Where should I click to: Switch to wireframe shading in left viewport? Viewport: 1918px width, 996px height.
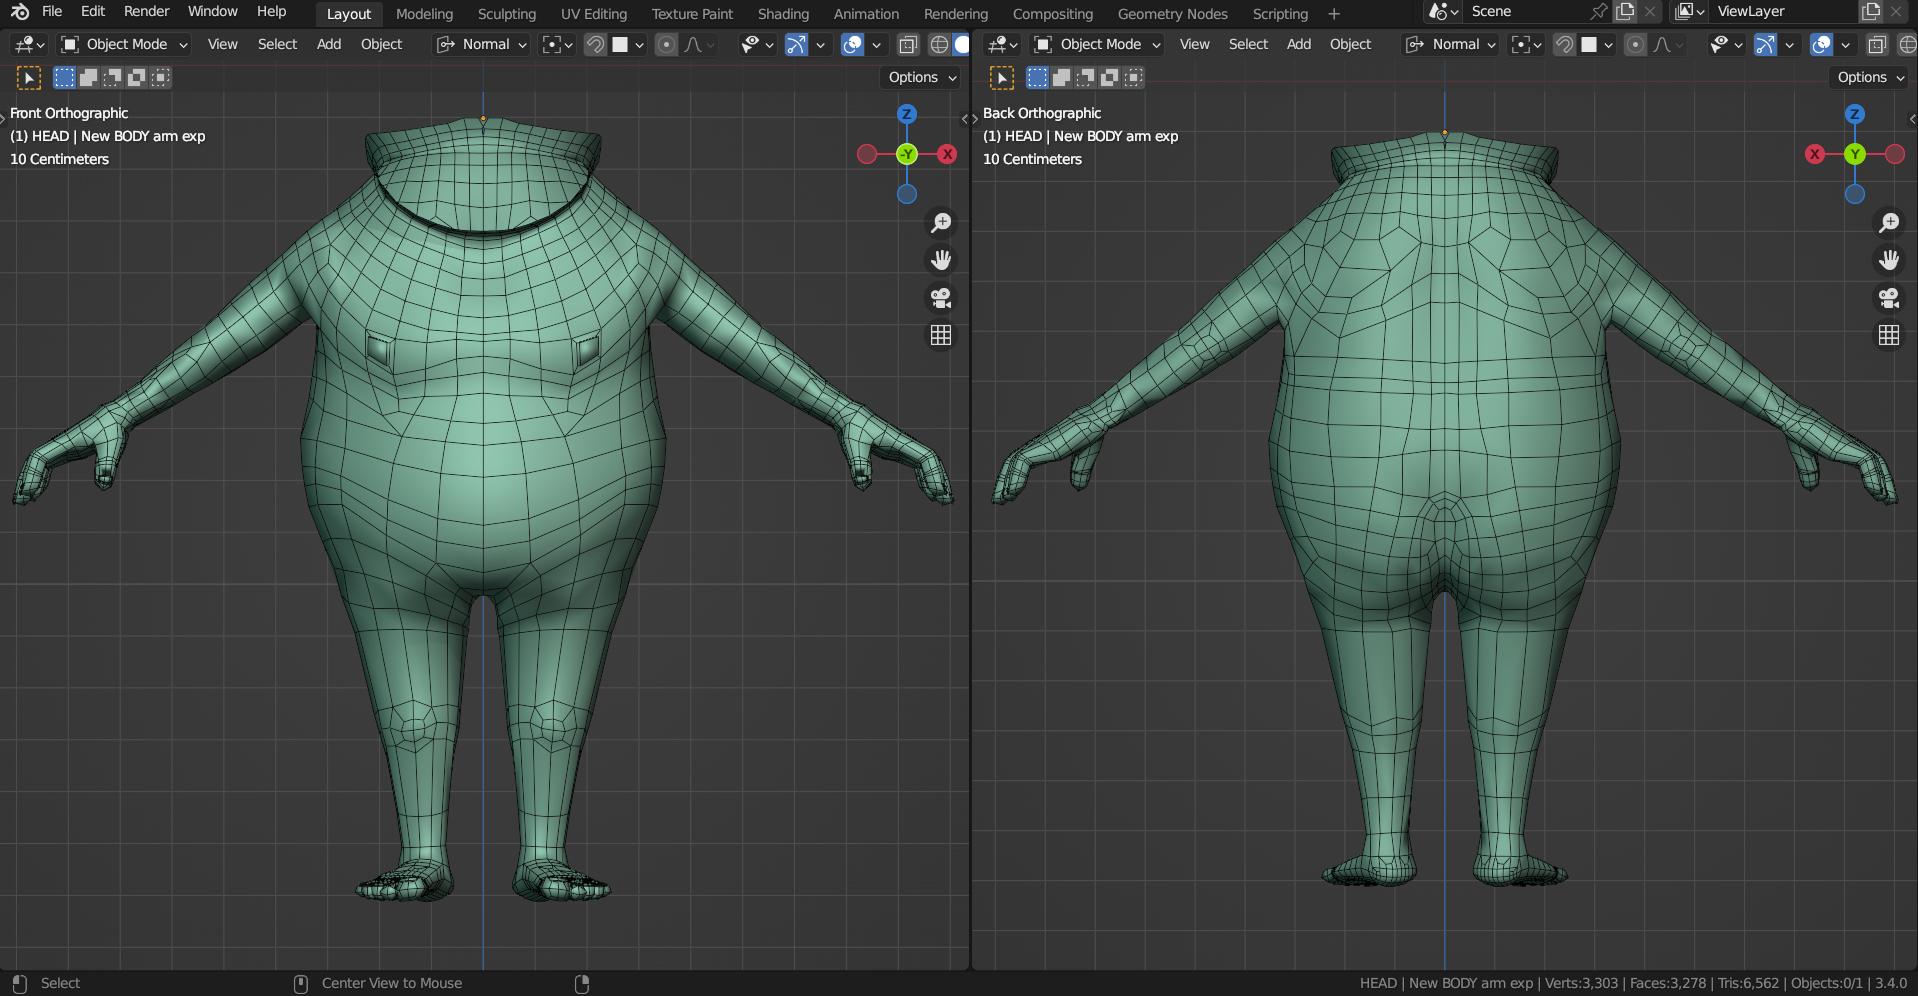pos(939,45)
